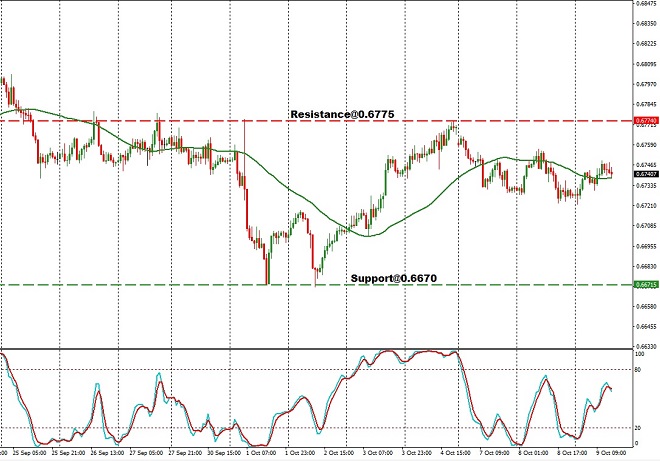Select the 0.68475 price axis label

647,3
